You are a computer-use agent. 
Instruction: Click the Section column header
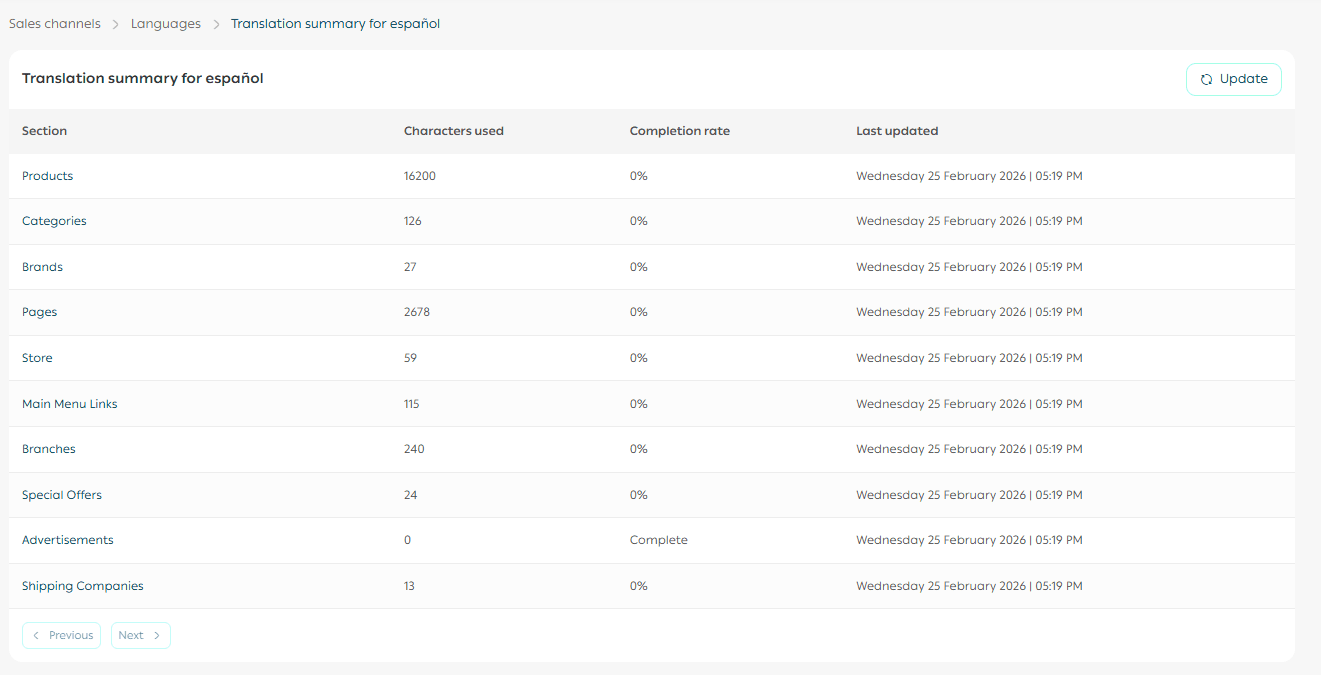click(x=45, y=131)
